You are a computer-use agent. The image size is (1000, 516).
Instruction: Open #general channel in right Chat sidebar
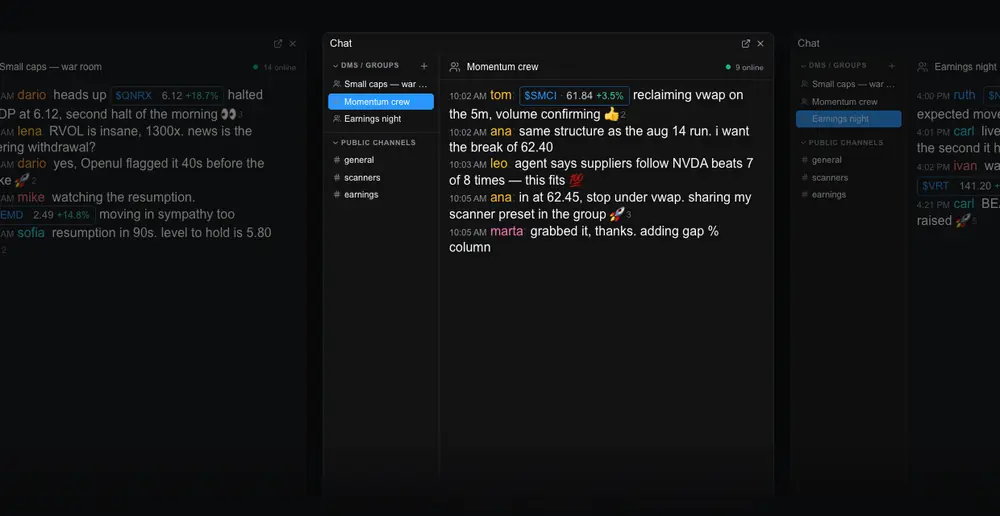(849, 160)
